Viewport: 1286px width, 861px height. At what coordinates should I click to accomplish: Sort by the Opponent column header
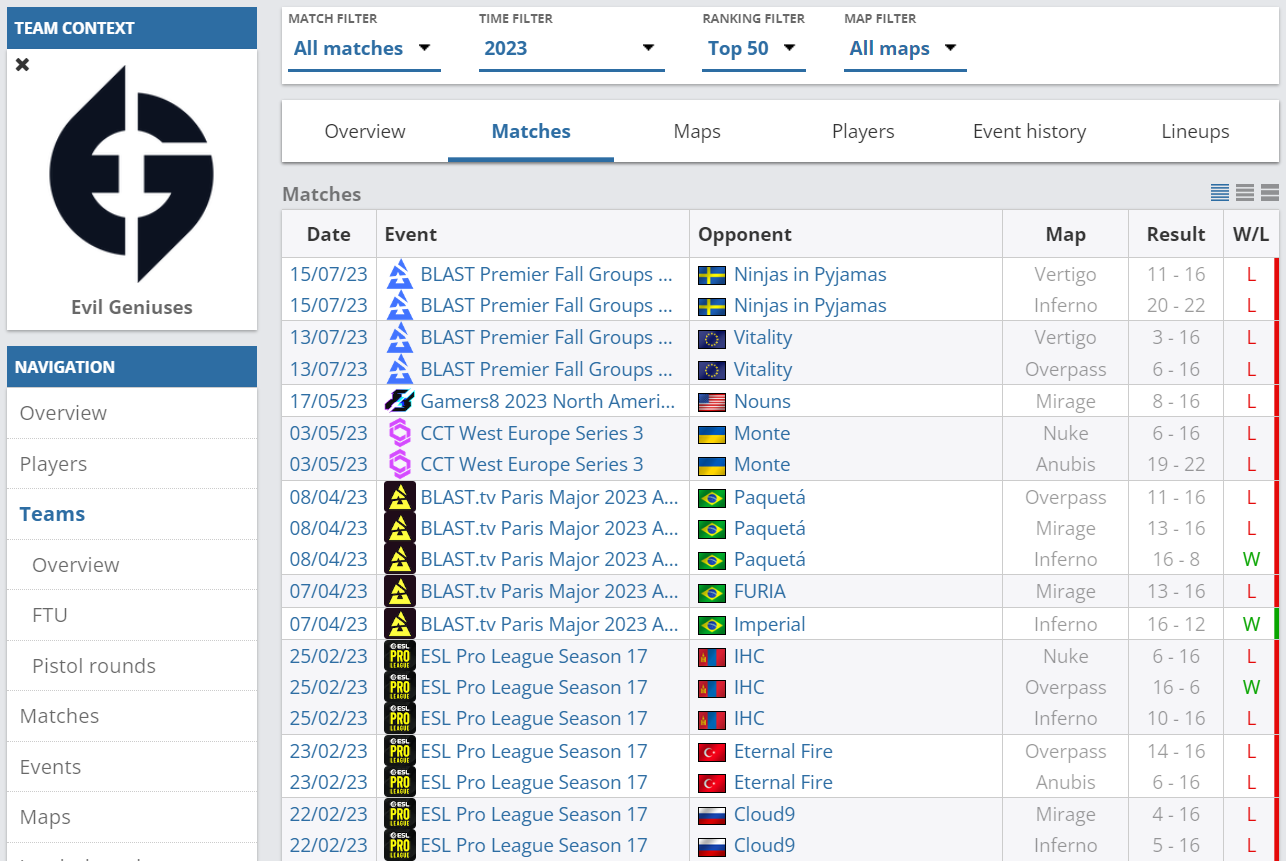coord(846,234)
